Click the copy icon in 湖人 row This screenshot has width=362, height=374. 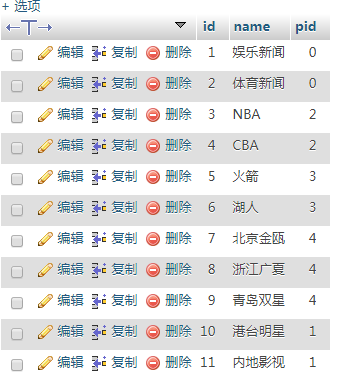[99, 208]
